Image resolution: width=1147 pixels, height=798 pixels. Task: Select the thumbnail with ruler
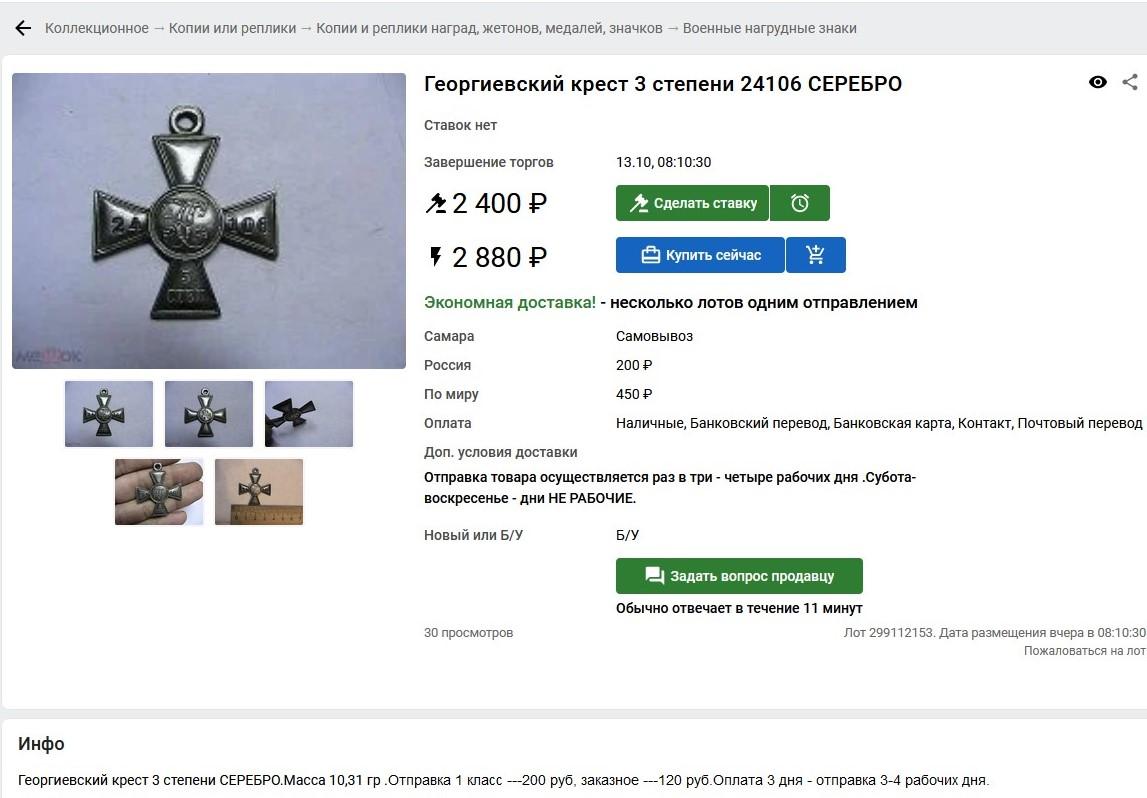pos(259,492)
